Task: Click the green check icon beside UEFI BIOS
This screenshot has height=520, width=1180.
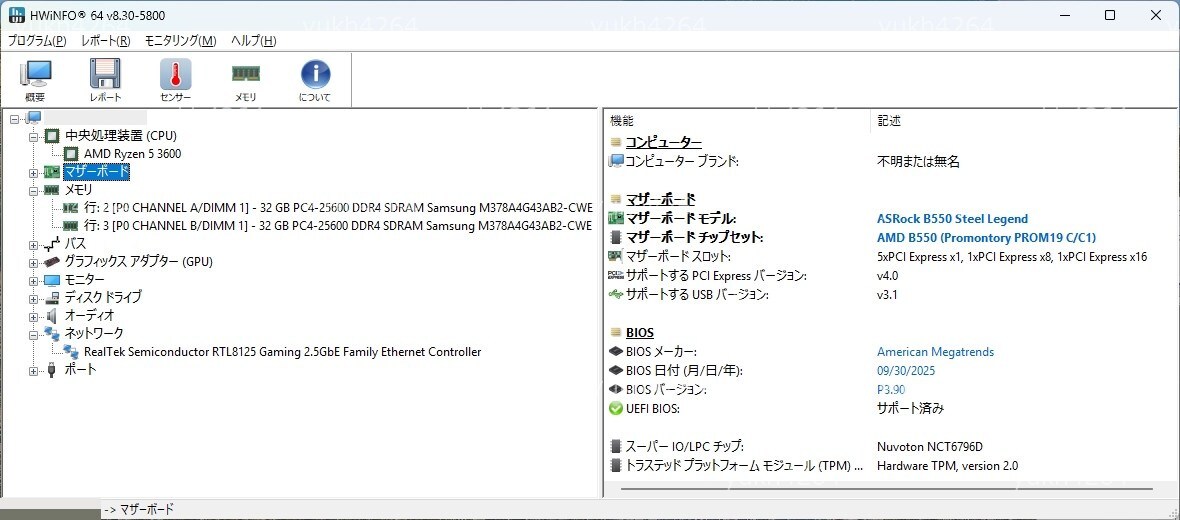Action: [x=616, y=409]
